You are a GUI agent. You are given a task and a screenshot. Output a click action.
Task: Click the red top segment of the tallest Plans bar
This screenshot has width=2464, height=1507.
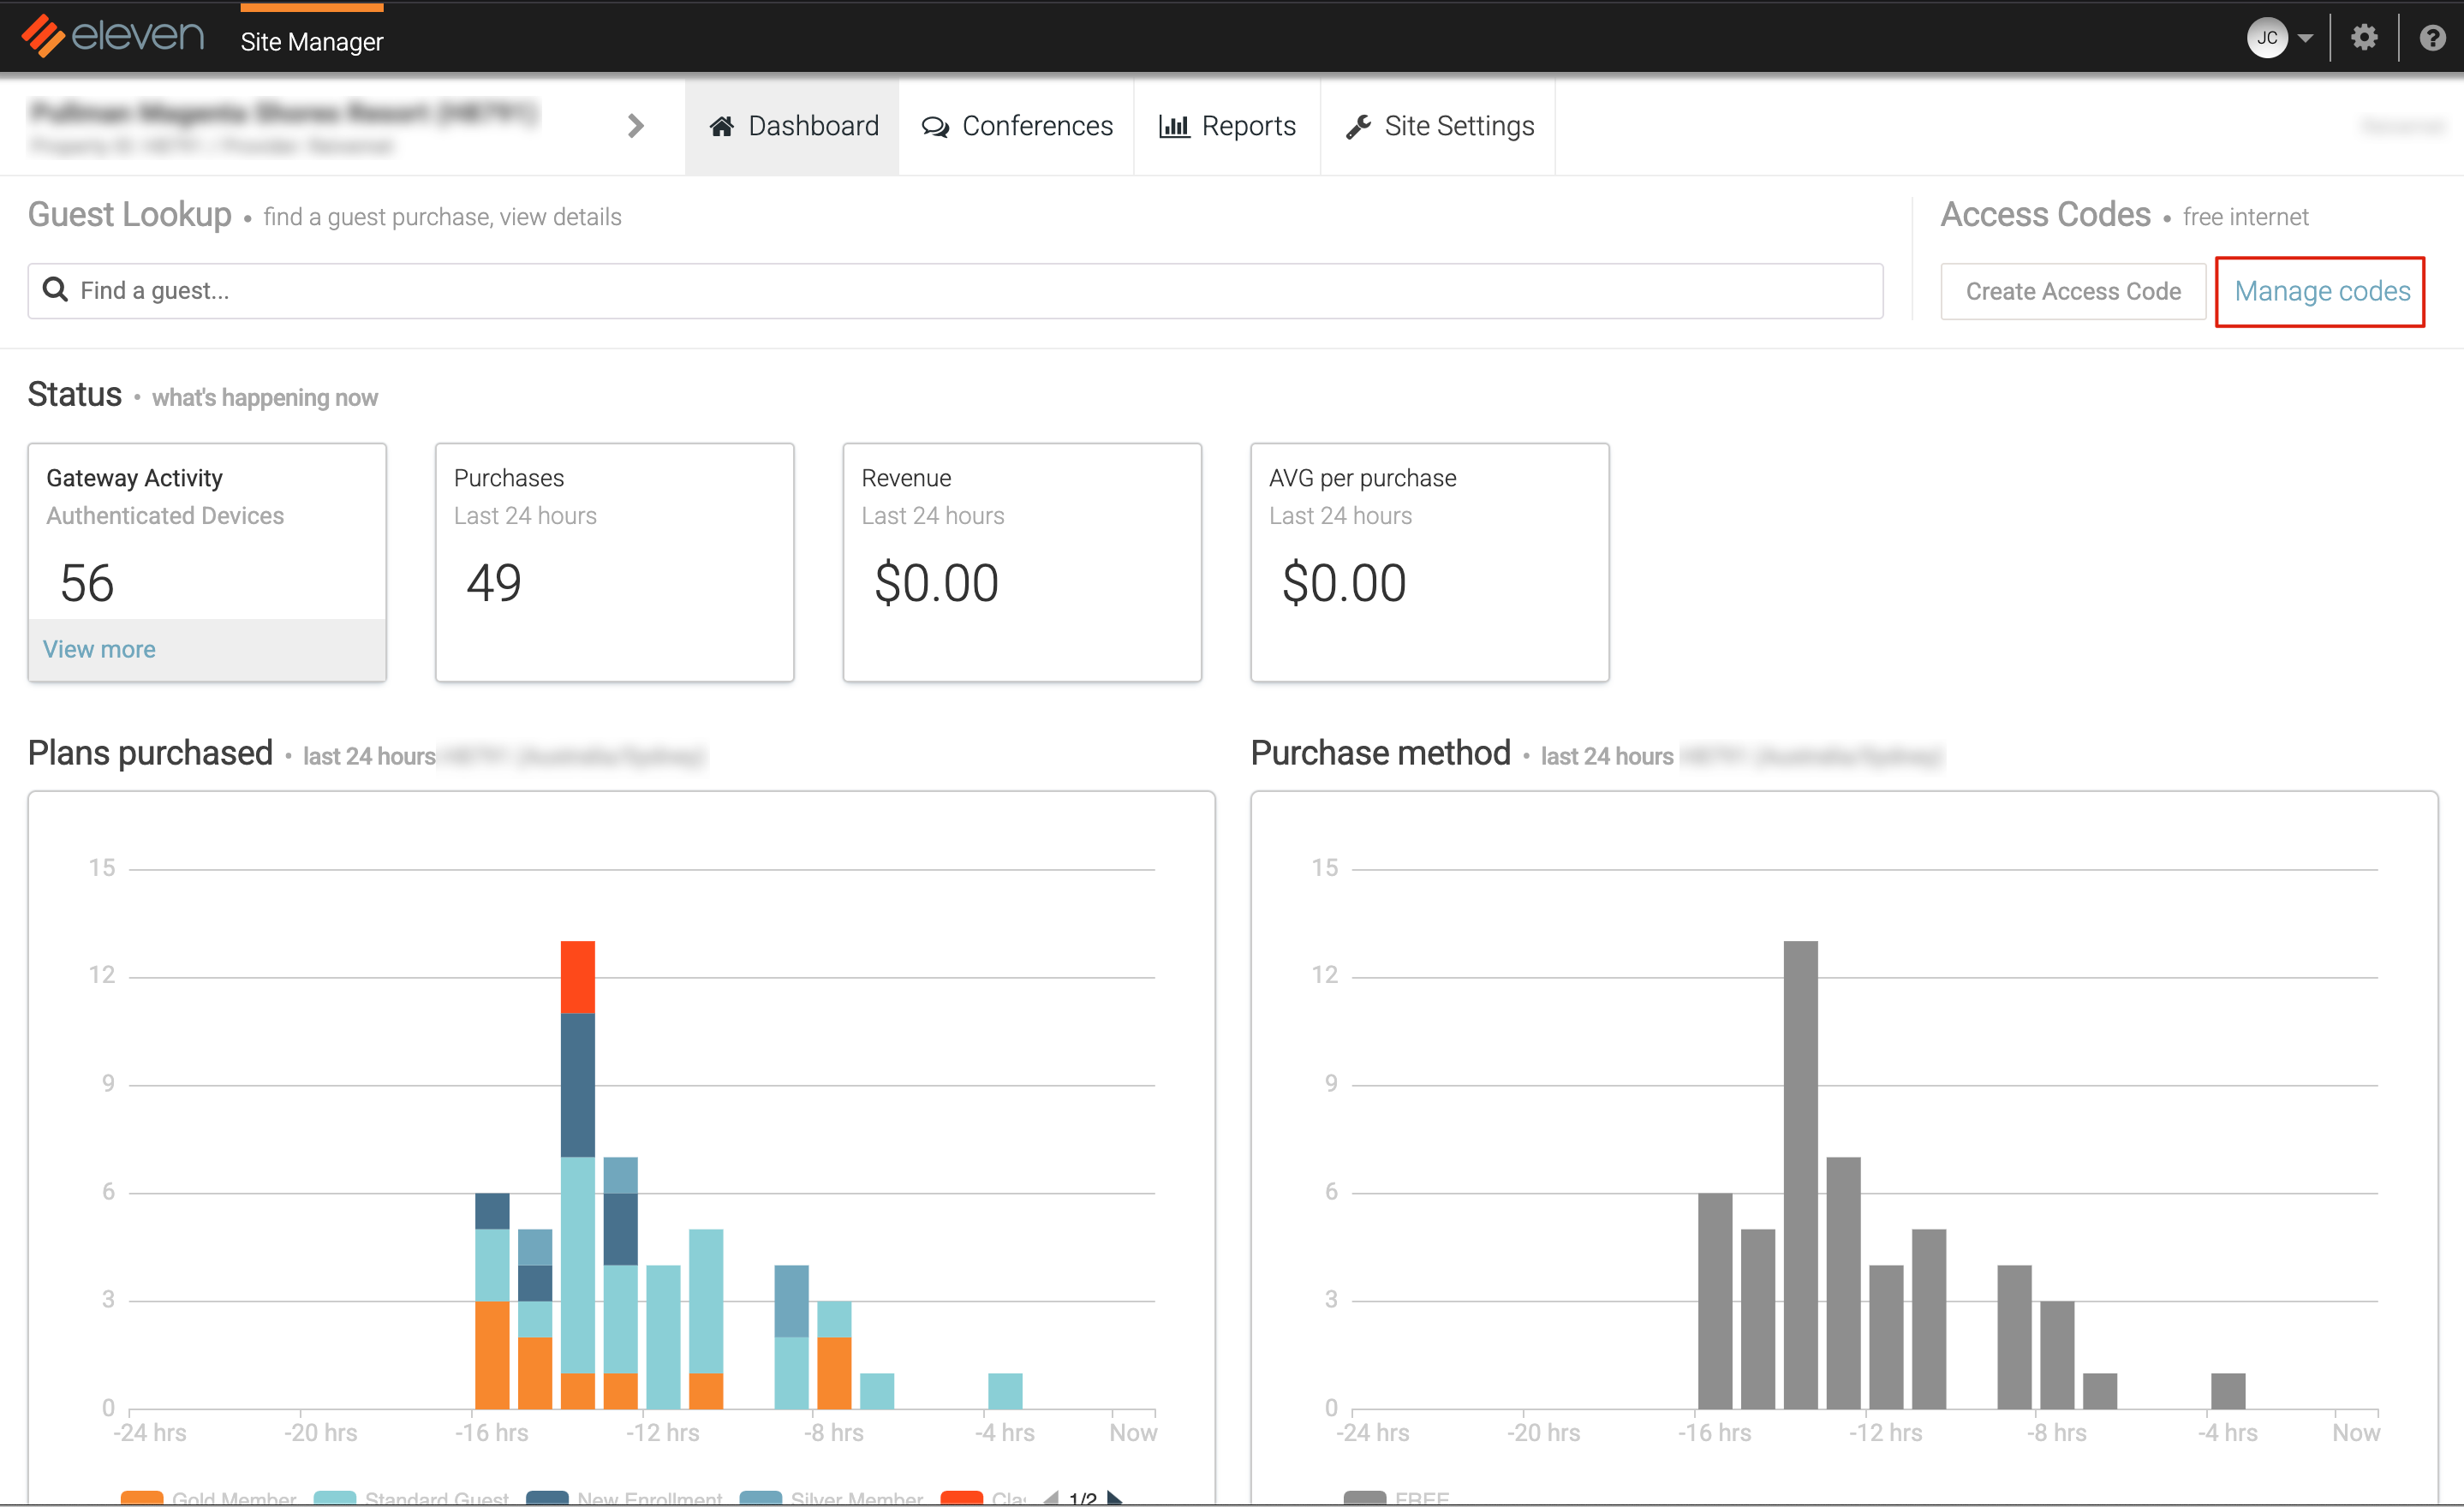tap(578, 977)
